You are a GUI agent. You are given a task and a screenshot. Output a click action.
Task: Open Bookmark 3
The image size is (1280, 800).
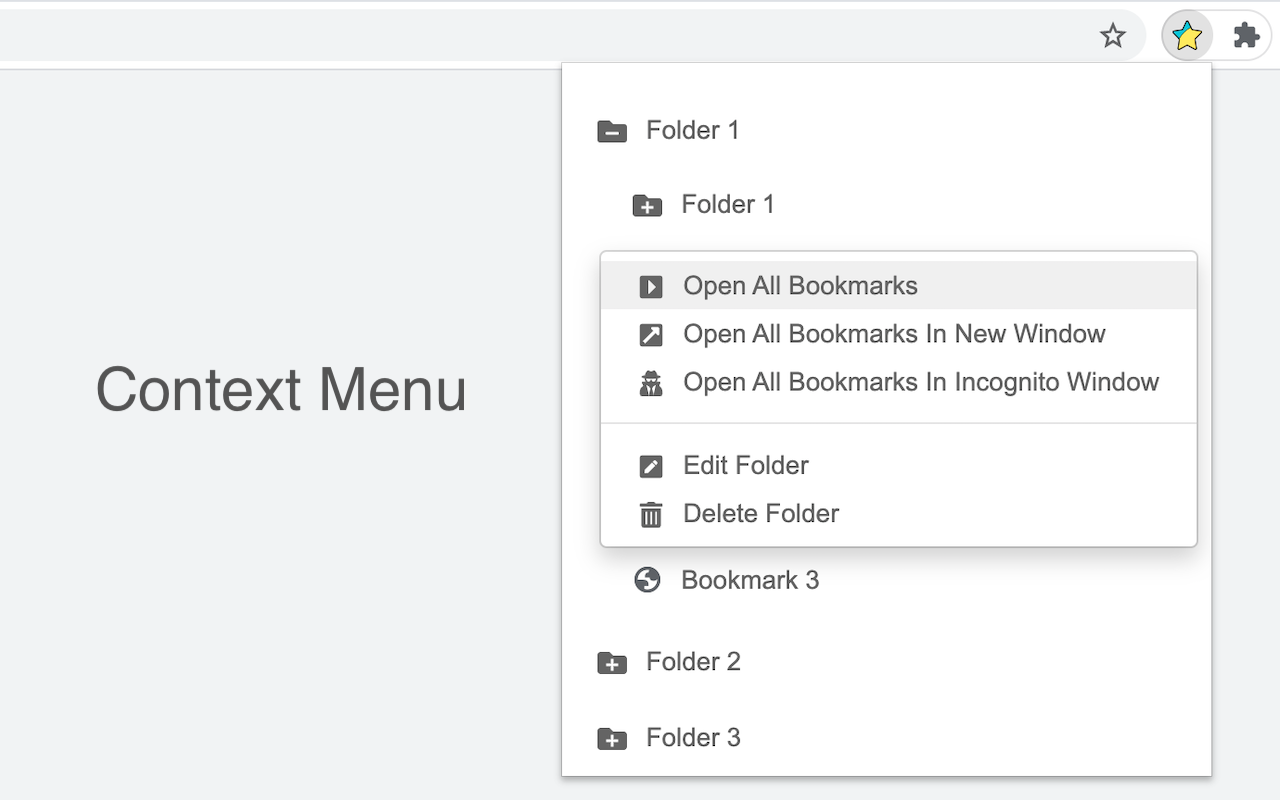[x=750, y=580]
